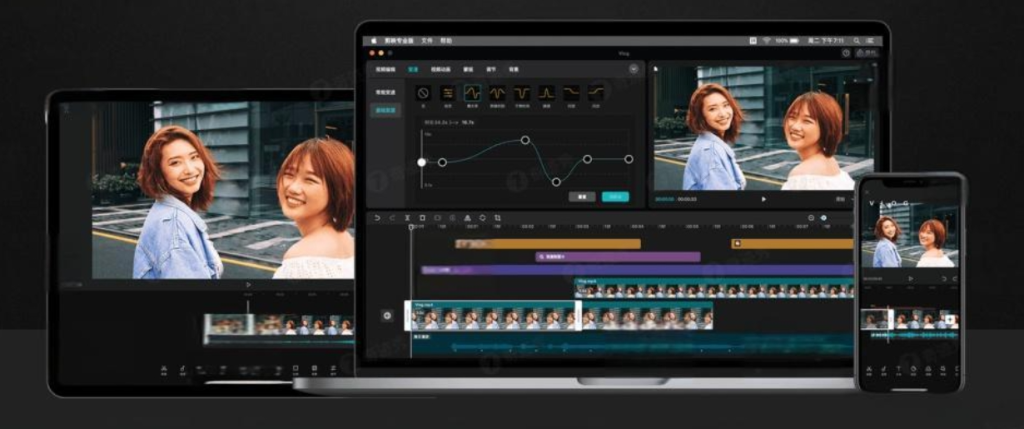
Task: Choose the last step-up curve preset
Action: [596, 93]
